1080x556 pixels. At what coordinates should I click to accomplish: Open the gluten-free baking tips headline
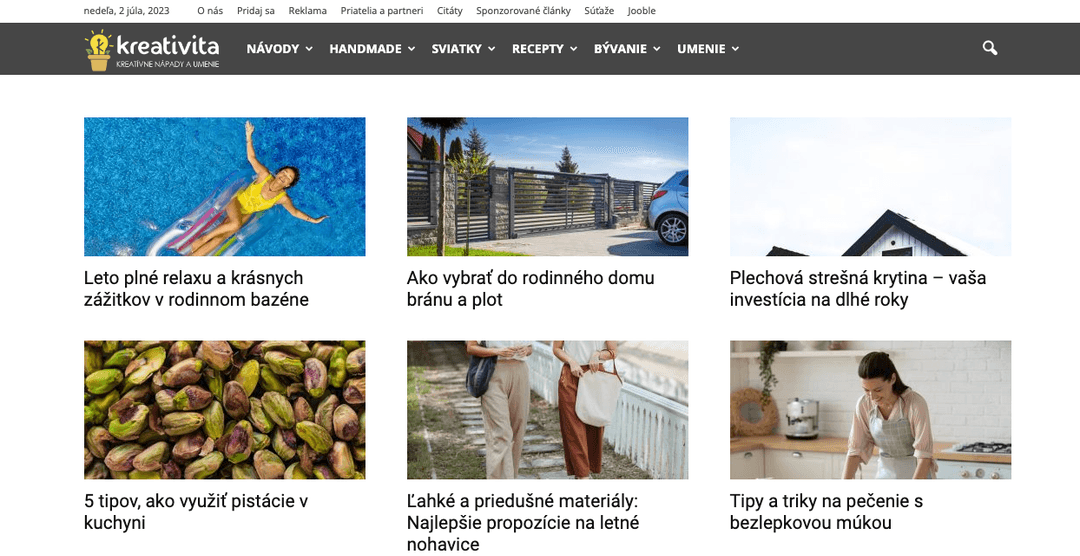tap(826, 512)
